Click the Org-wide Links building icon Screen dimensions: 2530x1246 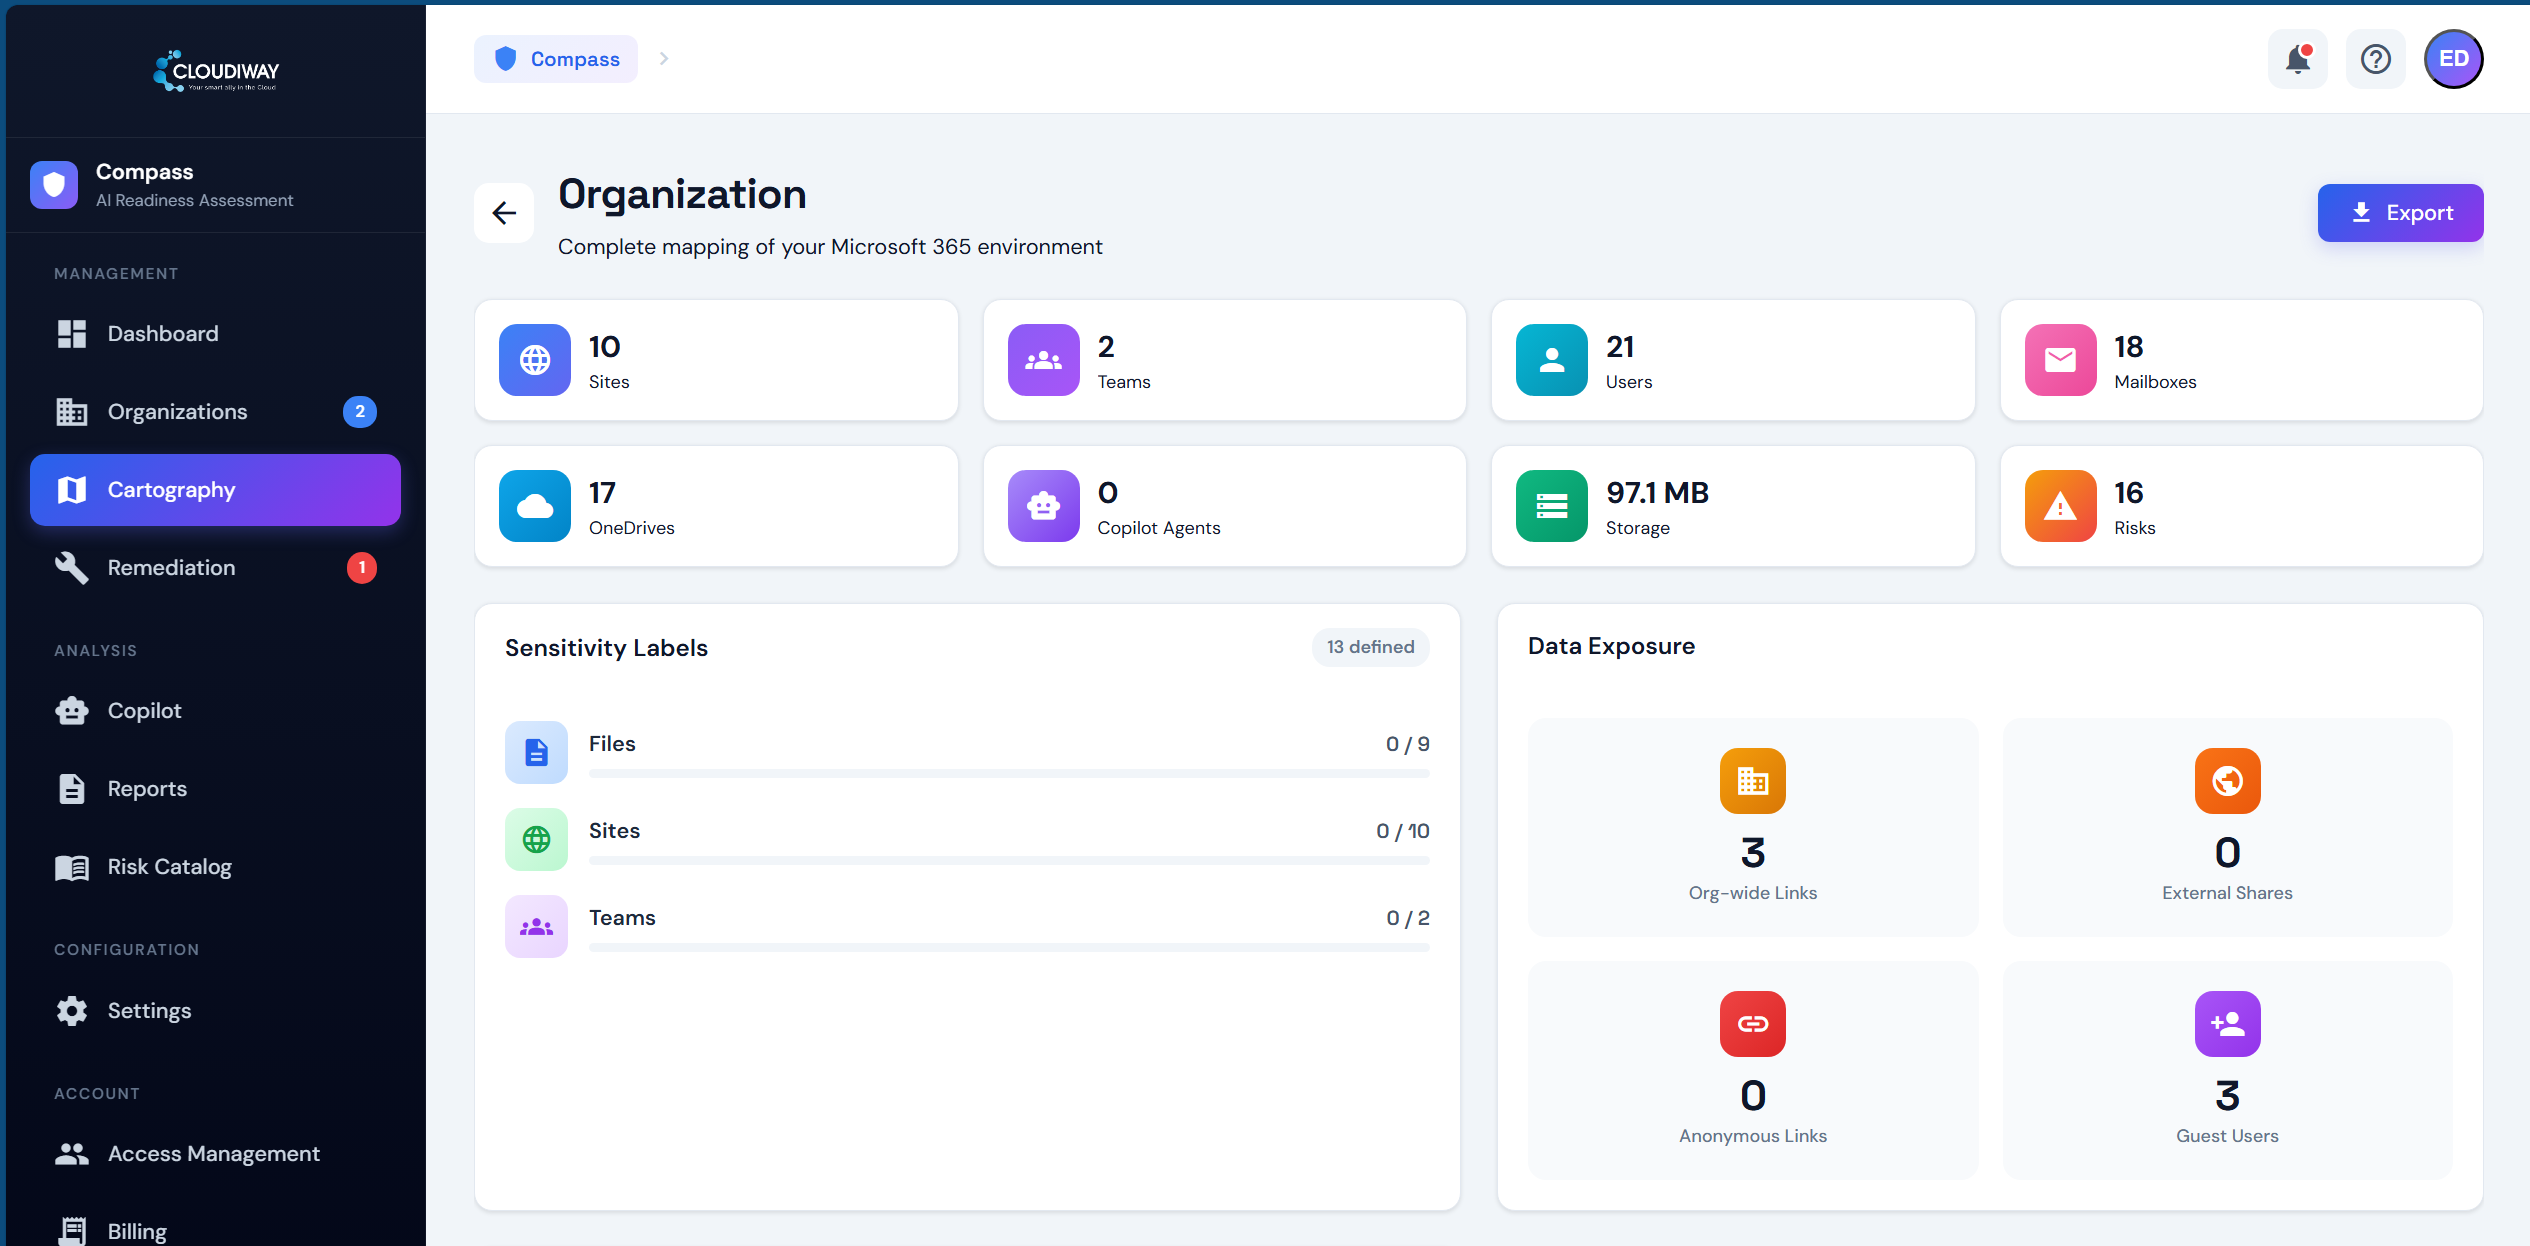[1753, 781]
